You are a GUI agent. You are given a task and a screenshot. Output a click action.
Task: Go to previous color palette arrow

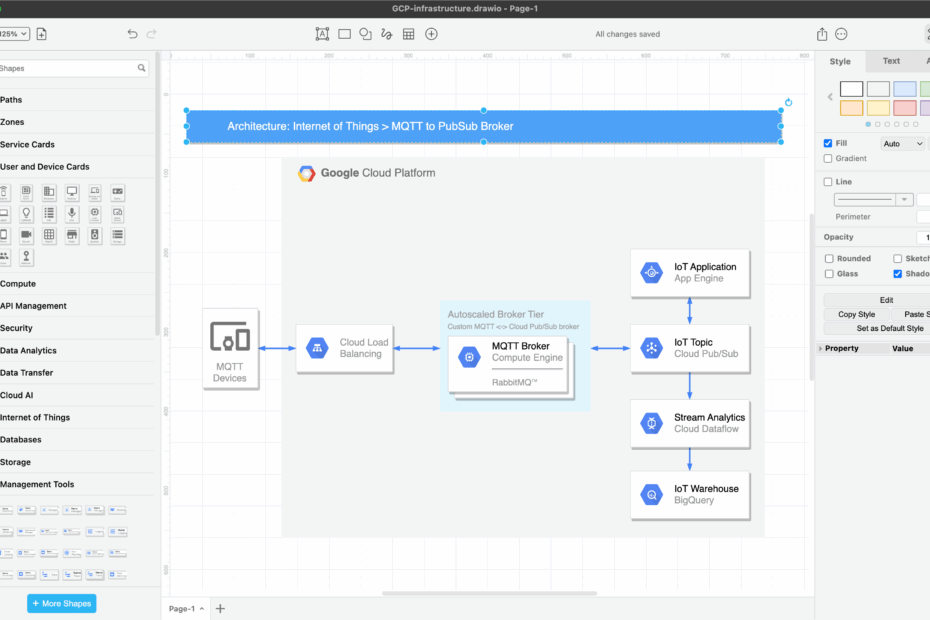830,97
